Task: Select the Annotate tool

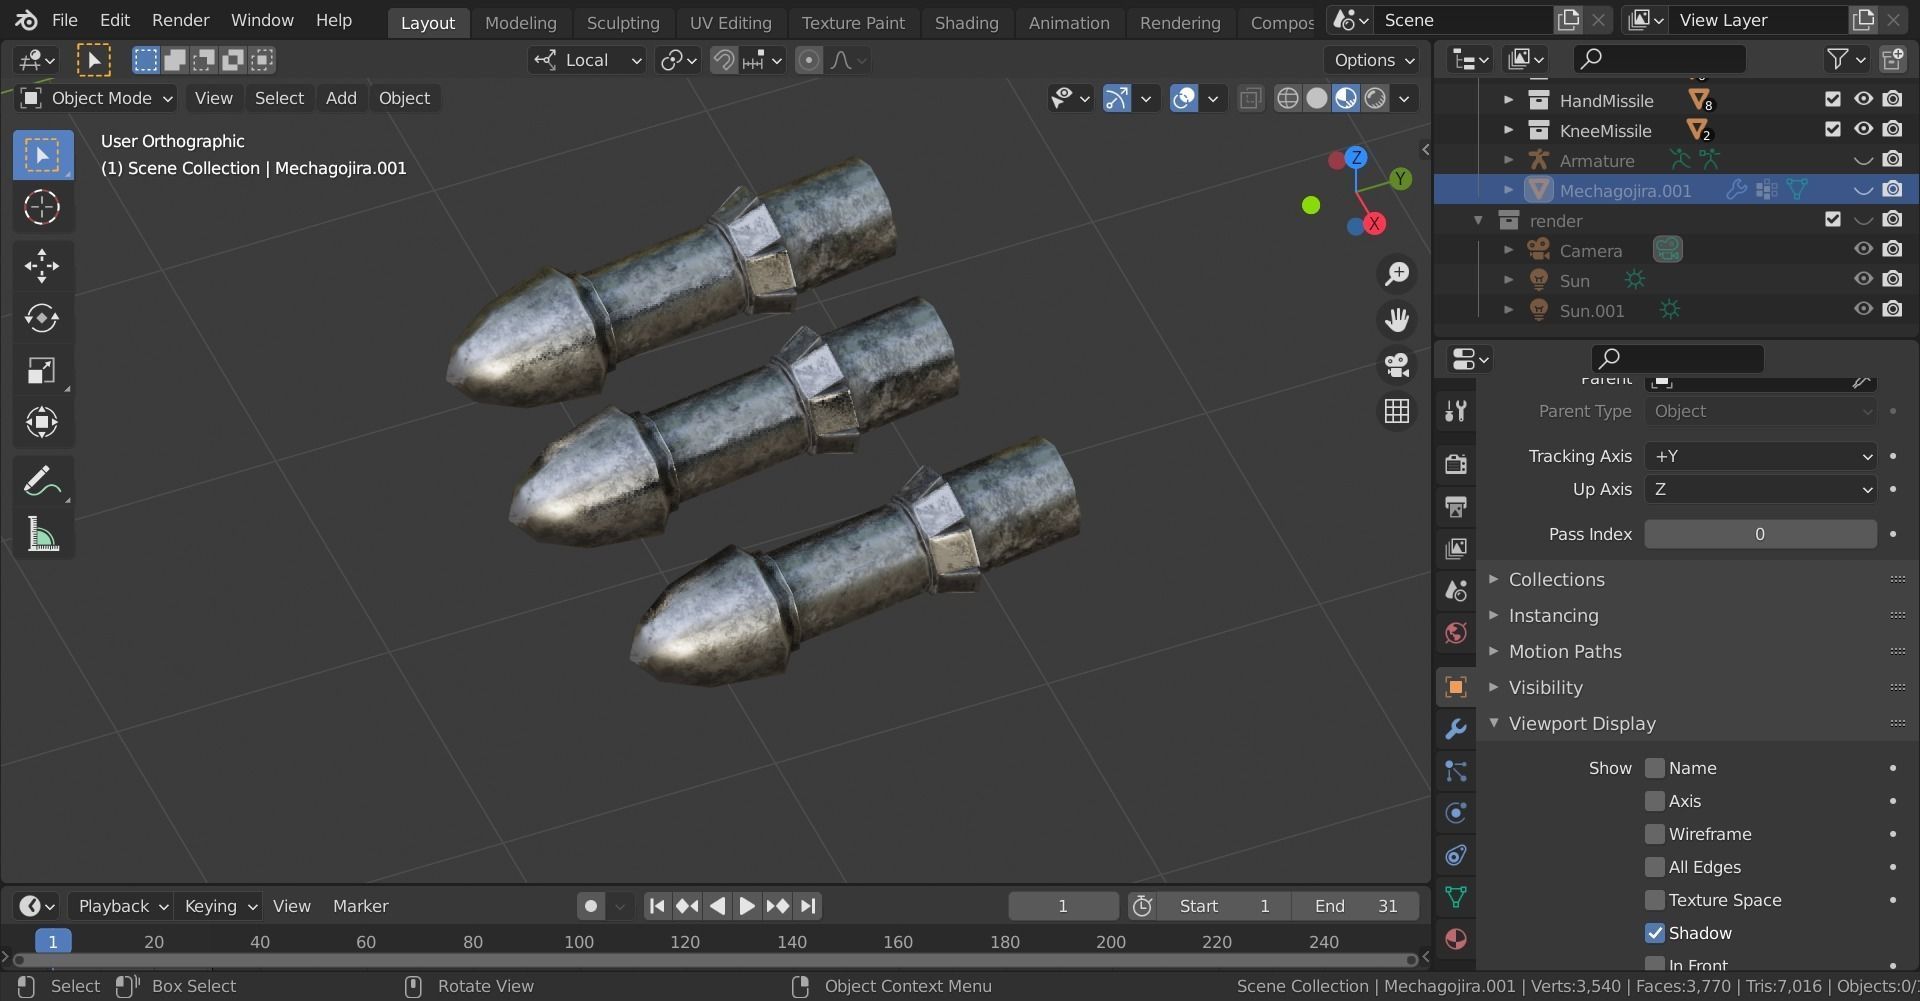Action: (42, 482)
